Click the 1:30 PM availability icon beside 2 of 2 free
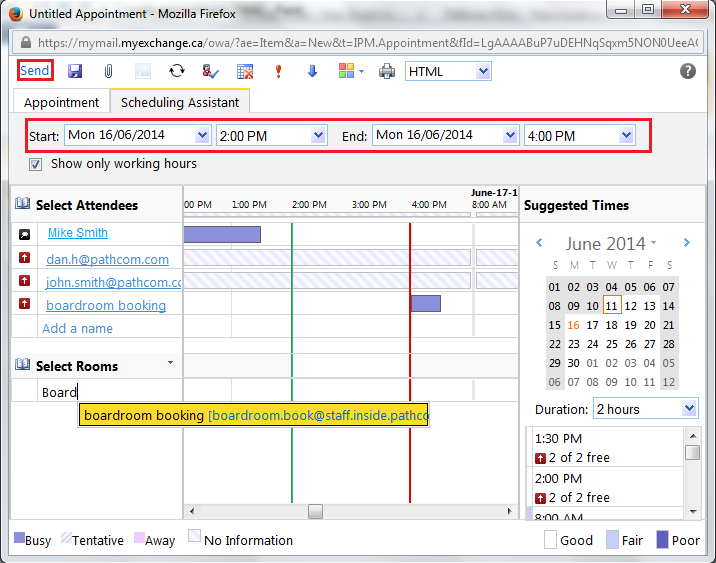Image resolution: width=716 pixels, height=563 pixels. [x=540, y=458]
